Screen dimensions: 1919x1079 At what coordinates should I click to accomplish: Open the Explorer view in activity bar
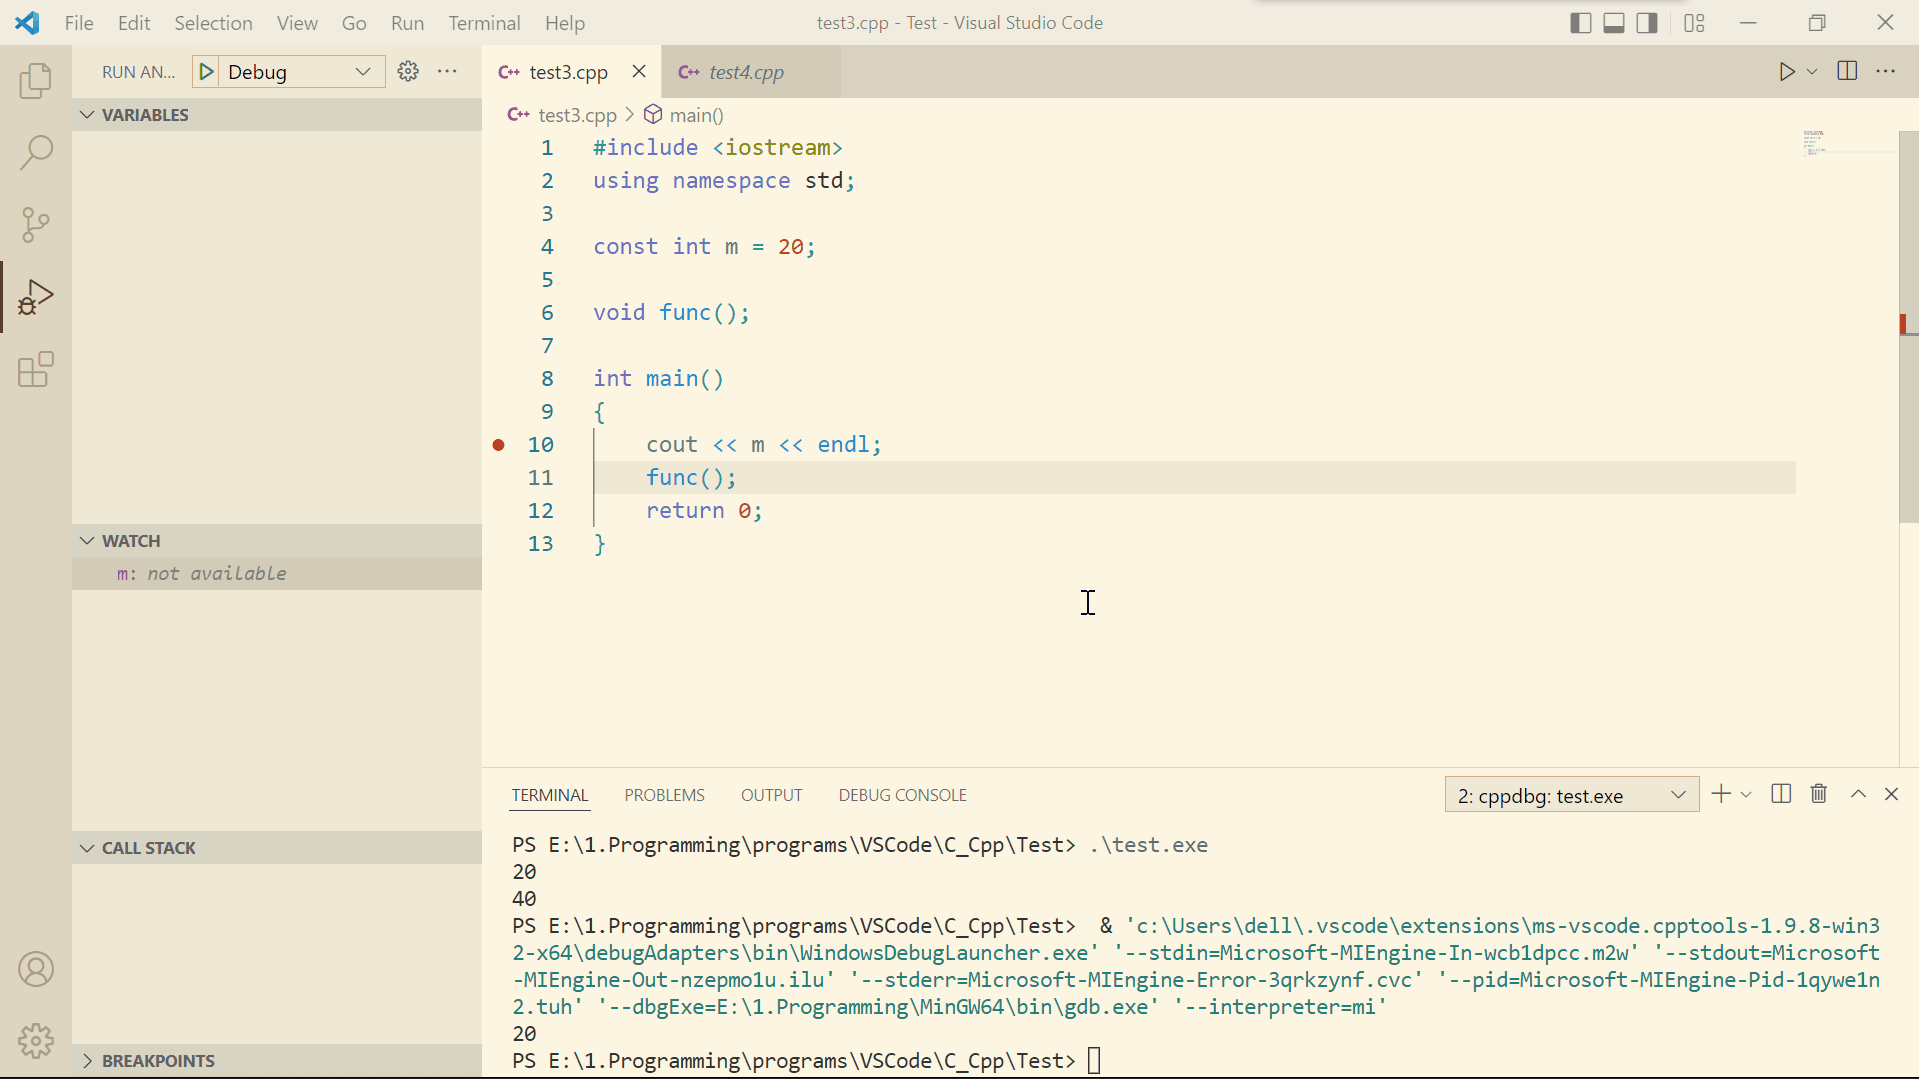(x=36, y=81)
